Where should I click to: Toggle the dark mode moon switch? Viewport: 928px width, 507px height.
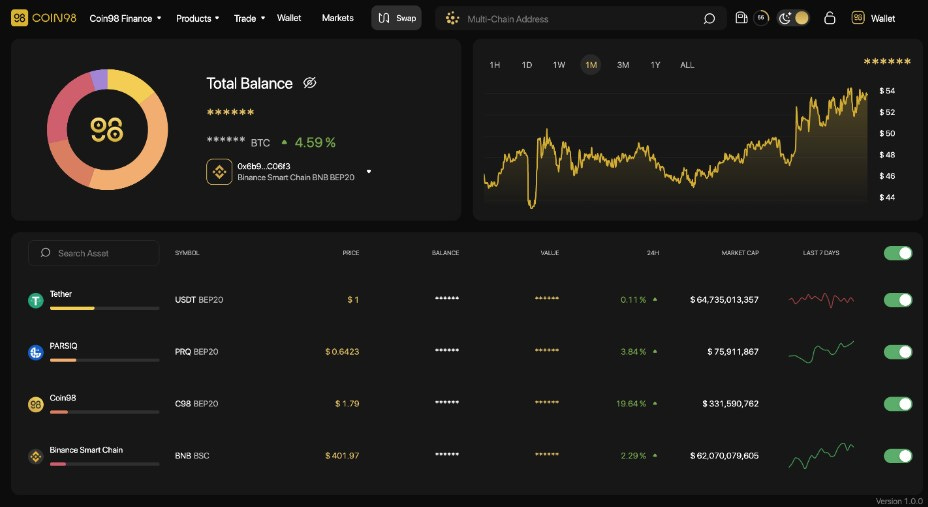click(x=793, y=18)
